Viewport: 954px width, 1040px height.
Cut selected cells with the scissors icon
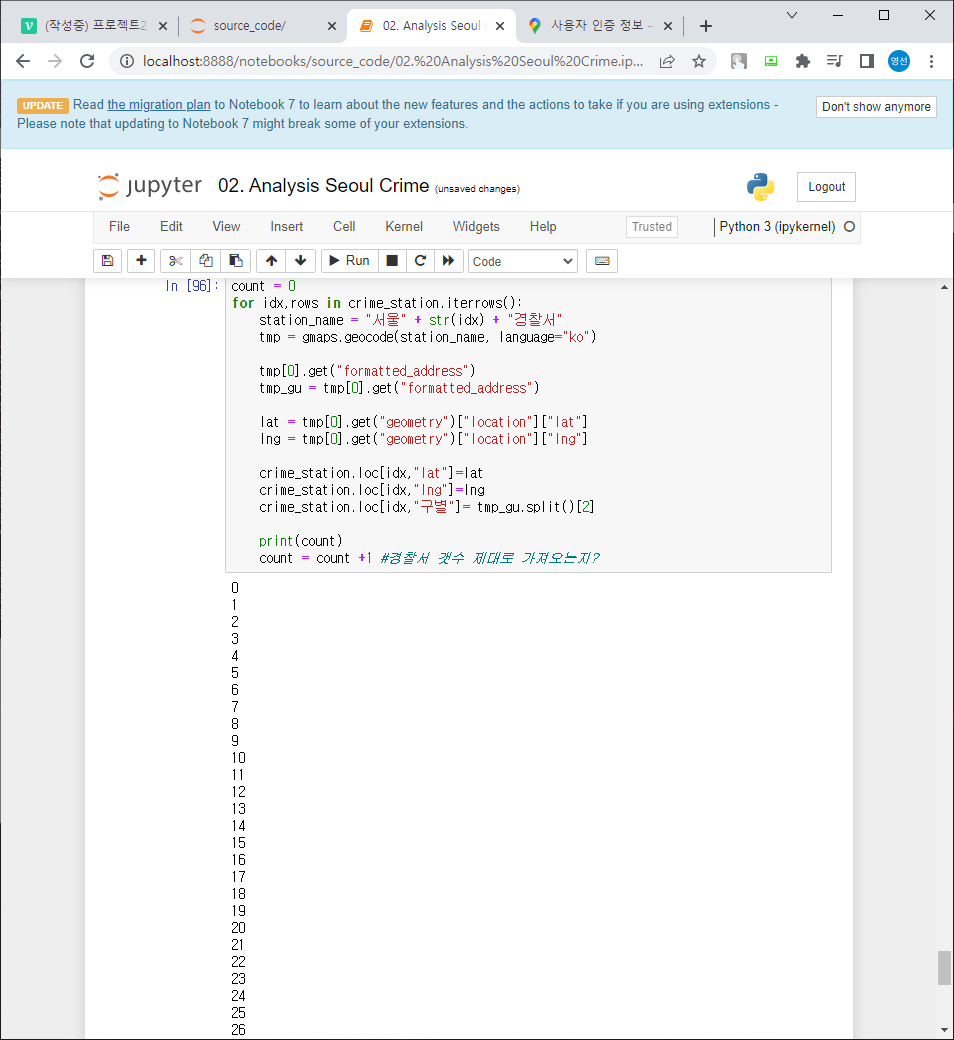pyautogui.click(x=176, y=261)
